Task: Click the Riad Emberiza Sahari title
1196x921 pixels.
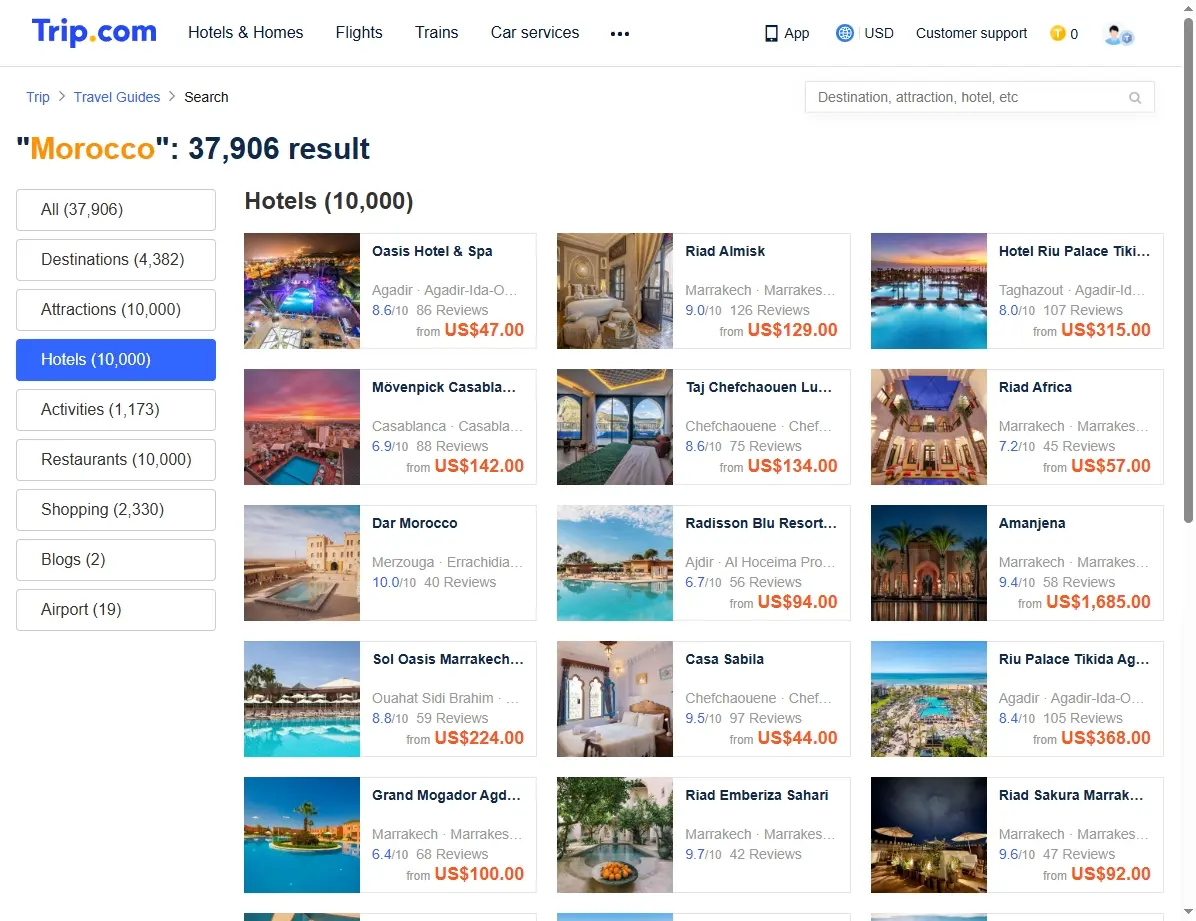Action: click(757, 795)
